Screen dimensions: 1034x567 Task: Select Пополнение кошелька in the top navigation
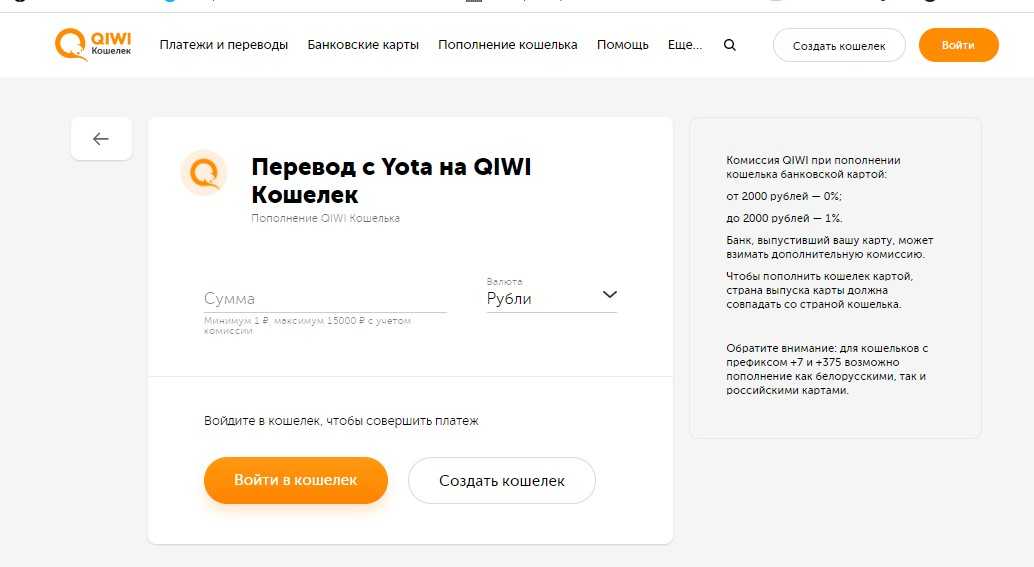[508, 45]
